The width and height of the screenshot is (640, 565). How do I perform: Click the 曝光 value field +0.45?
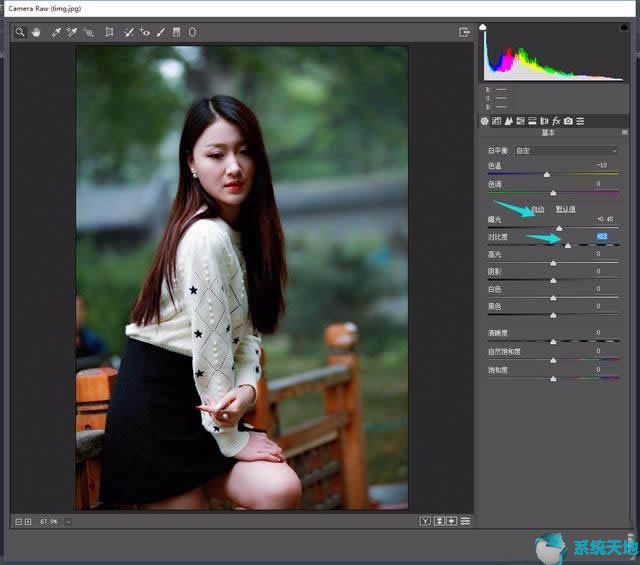[604, 219]
